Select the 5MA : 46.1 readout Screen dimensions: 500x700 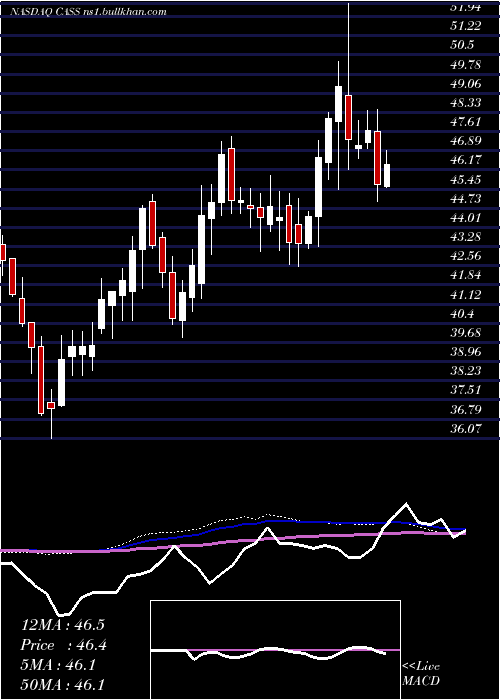(58, 665)
